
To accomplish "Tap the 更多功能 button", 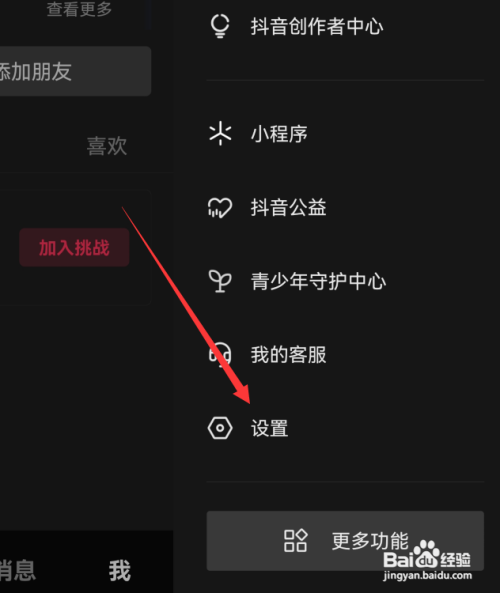I will 345,541.
